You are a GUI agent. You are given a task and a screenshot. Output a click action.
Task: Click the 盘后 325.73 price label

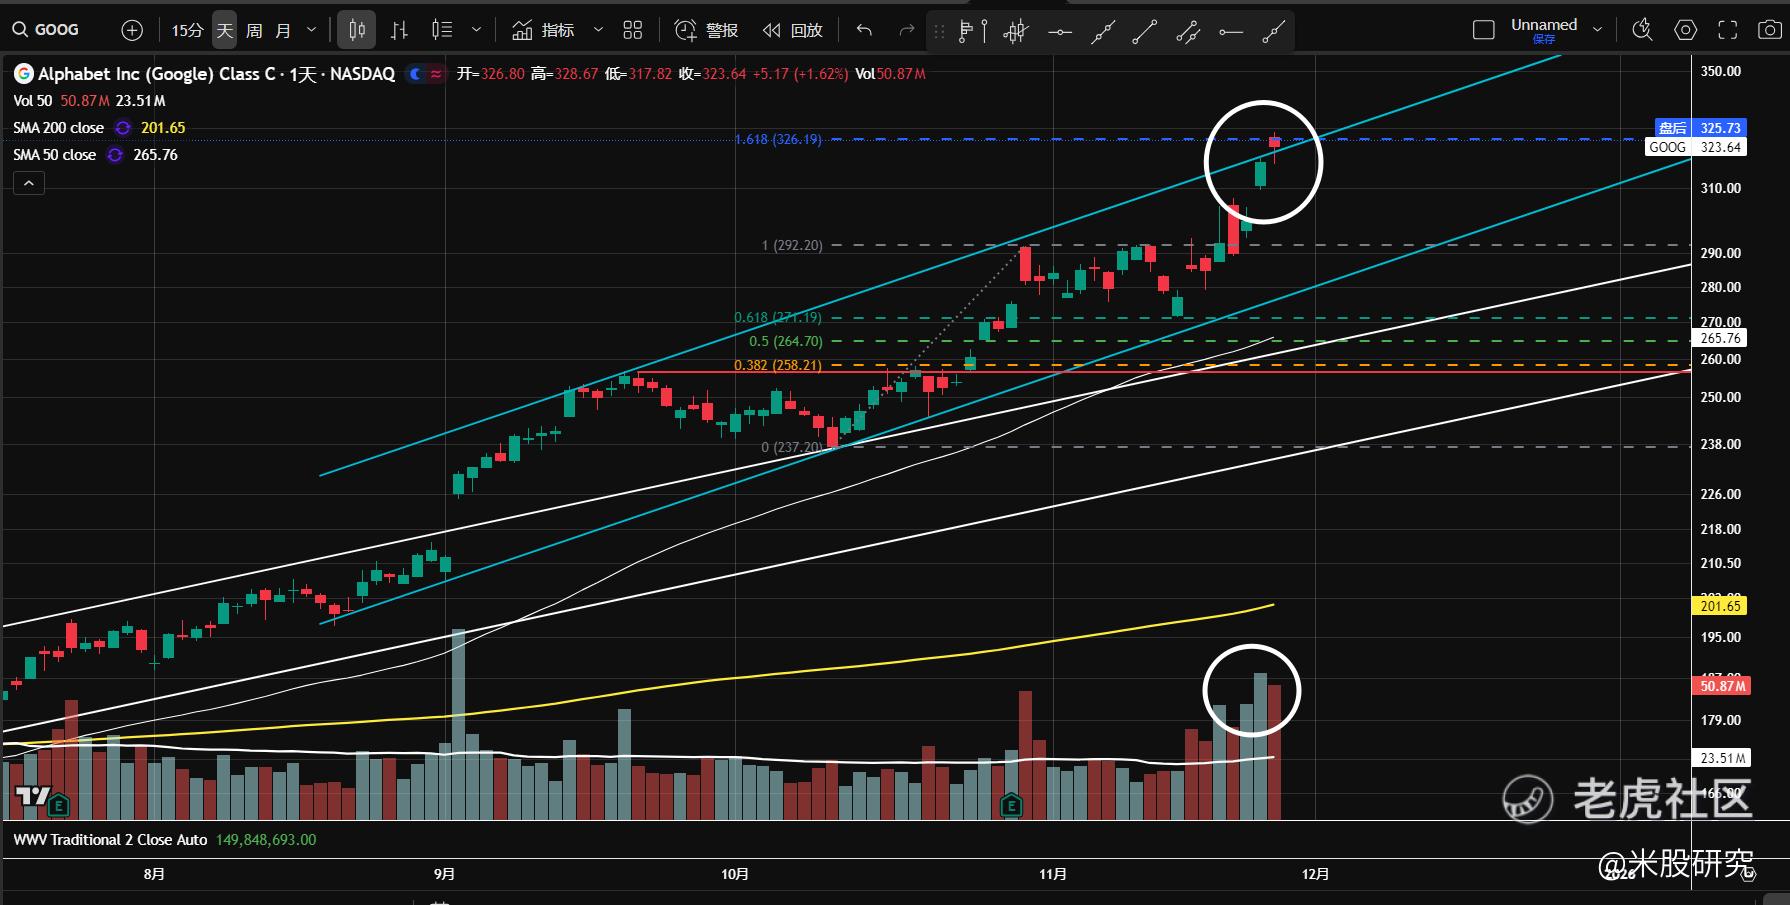click(1699, 128)
